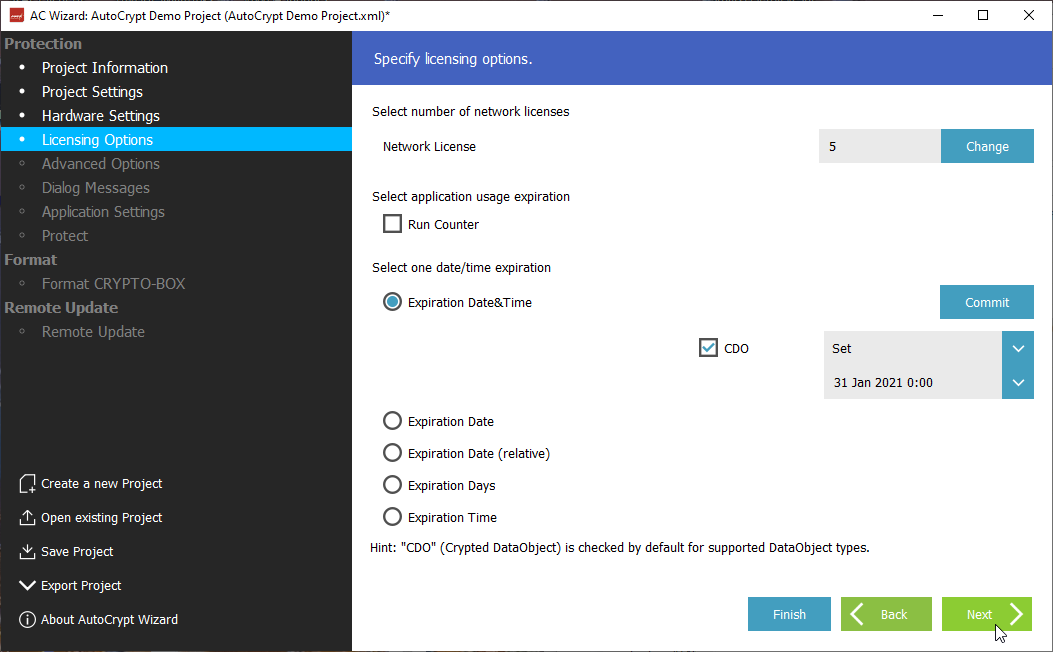This screenshot has width=1053, height=652.
Task: Choose Expiration Date (relative) radio button
Action: click(x=393, y=453)
